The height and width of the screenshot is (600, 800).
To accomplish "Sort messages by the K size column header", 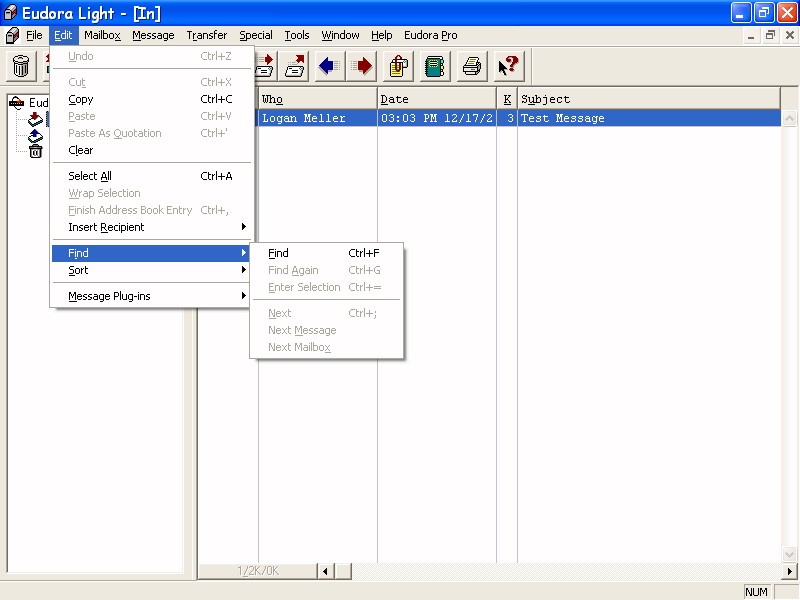I will point(507,99).
